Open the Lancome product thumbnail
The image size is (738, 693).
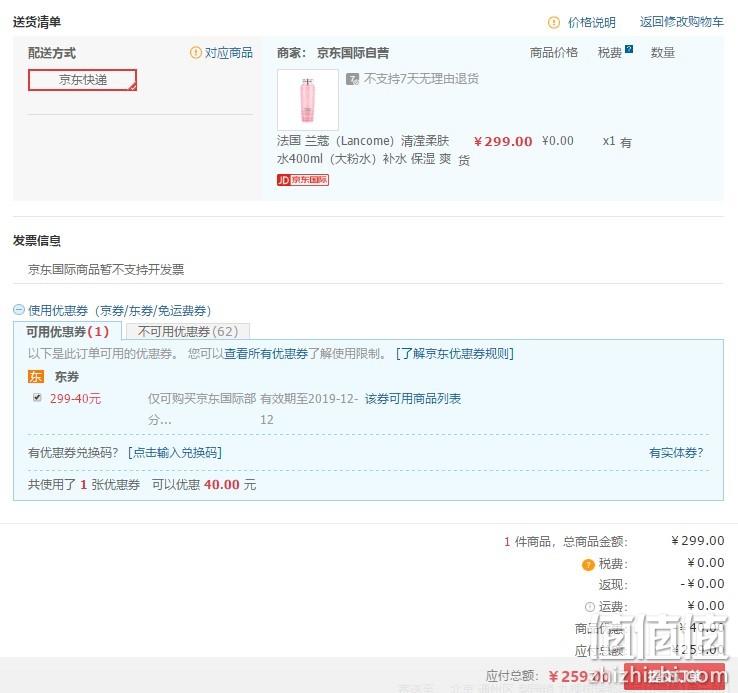(308, 99)
